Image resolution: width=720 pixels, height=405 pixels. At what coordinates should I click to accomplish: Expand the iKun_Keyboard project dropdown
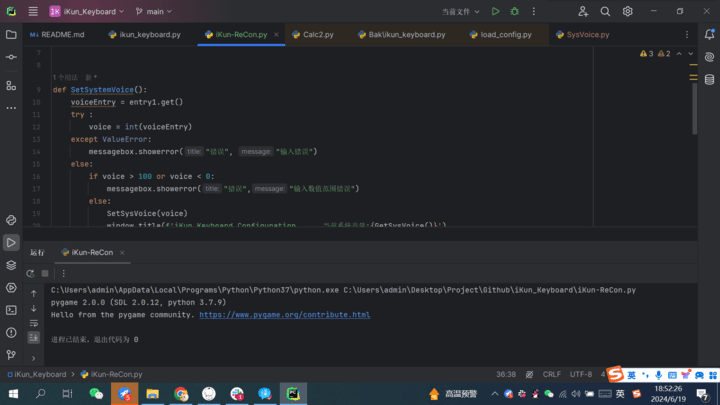click(87, 11)
